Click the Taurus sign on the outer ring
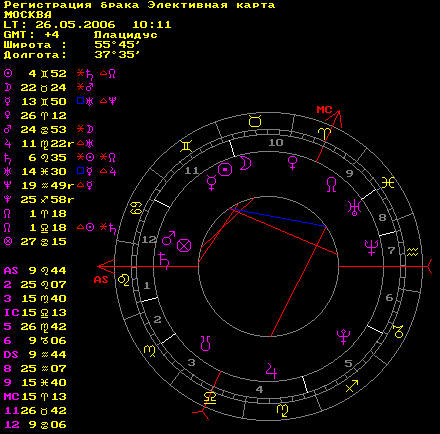 click(x=255, y=121)
